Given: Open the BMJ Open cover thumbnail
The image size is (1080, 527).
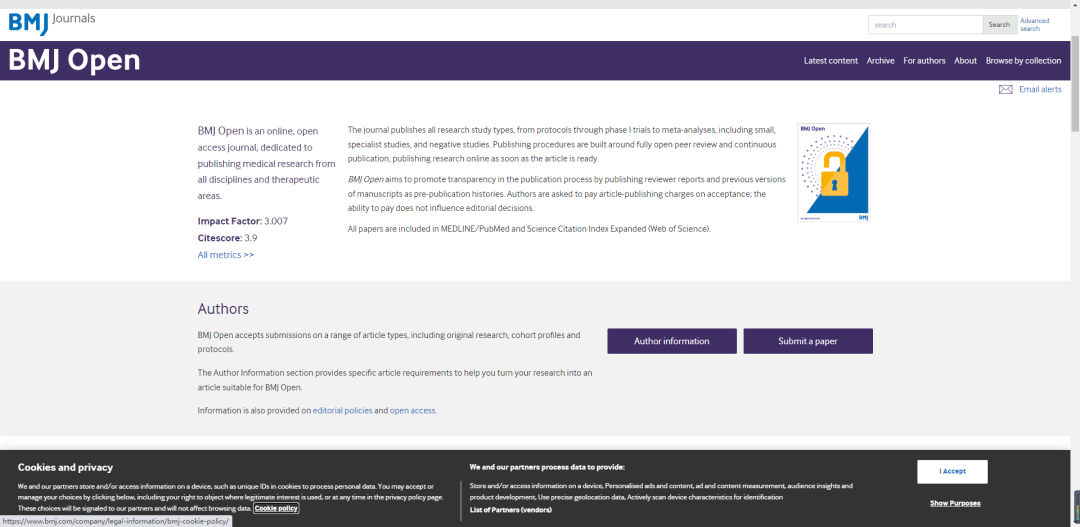Looking at the screenshot, I should (x=833, y=173).
